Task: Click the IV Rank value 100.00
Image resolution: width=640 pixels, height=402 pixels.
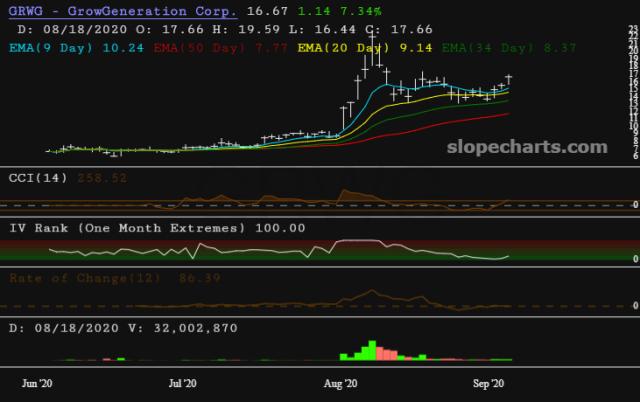Action: [x=281, y=228]
